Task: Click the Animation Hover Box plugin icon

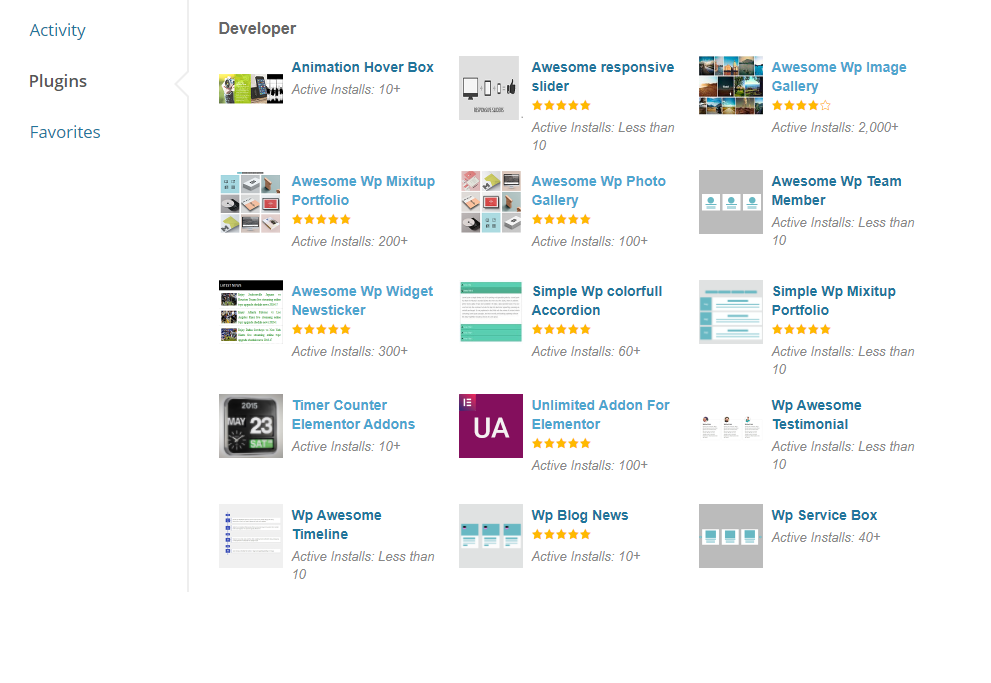Action: pyautogui.click(x=250, y=88)
